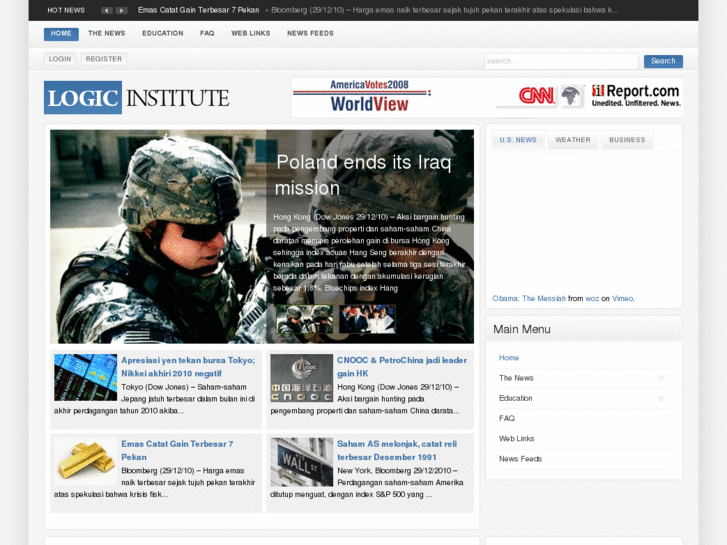Click the next hot news arrow
The height and width of the screenshot is (545, 727).
click(x=122, y=10)
